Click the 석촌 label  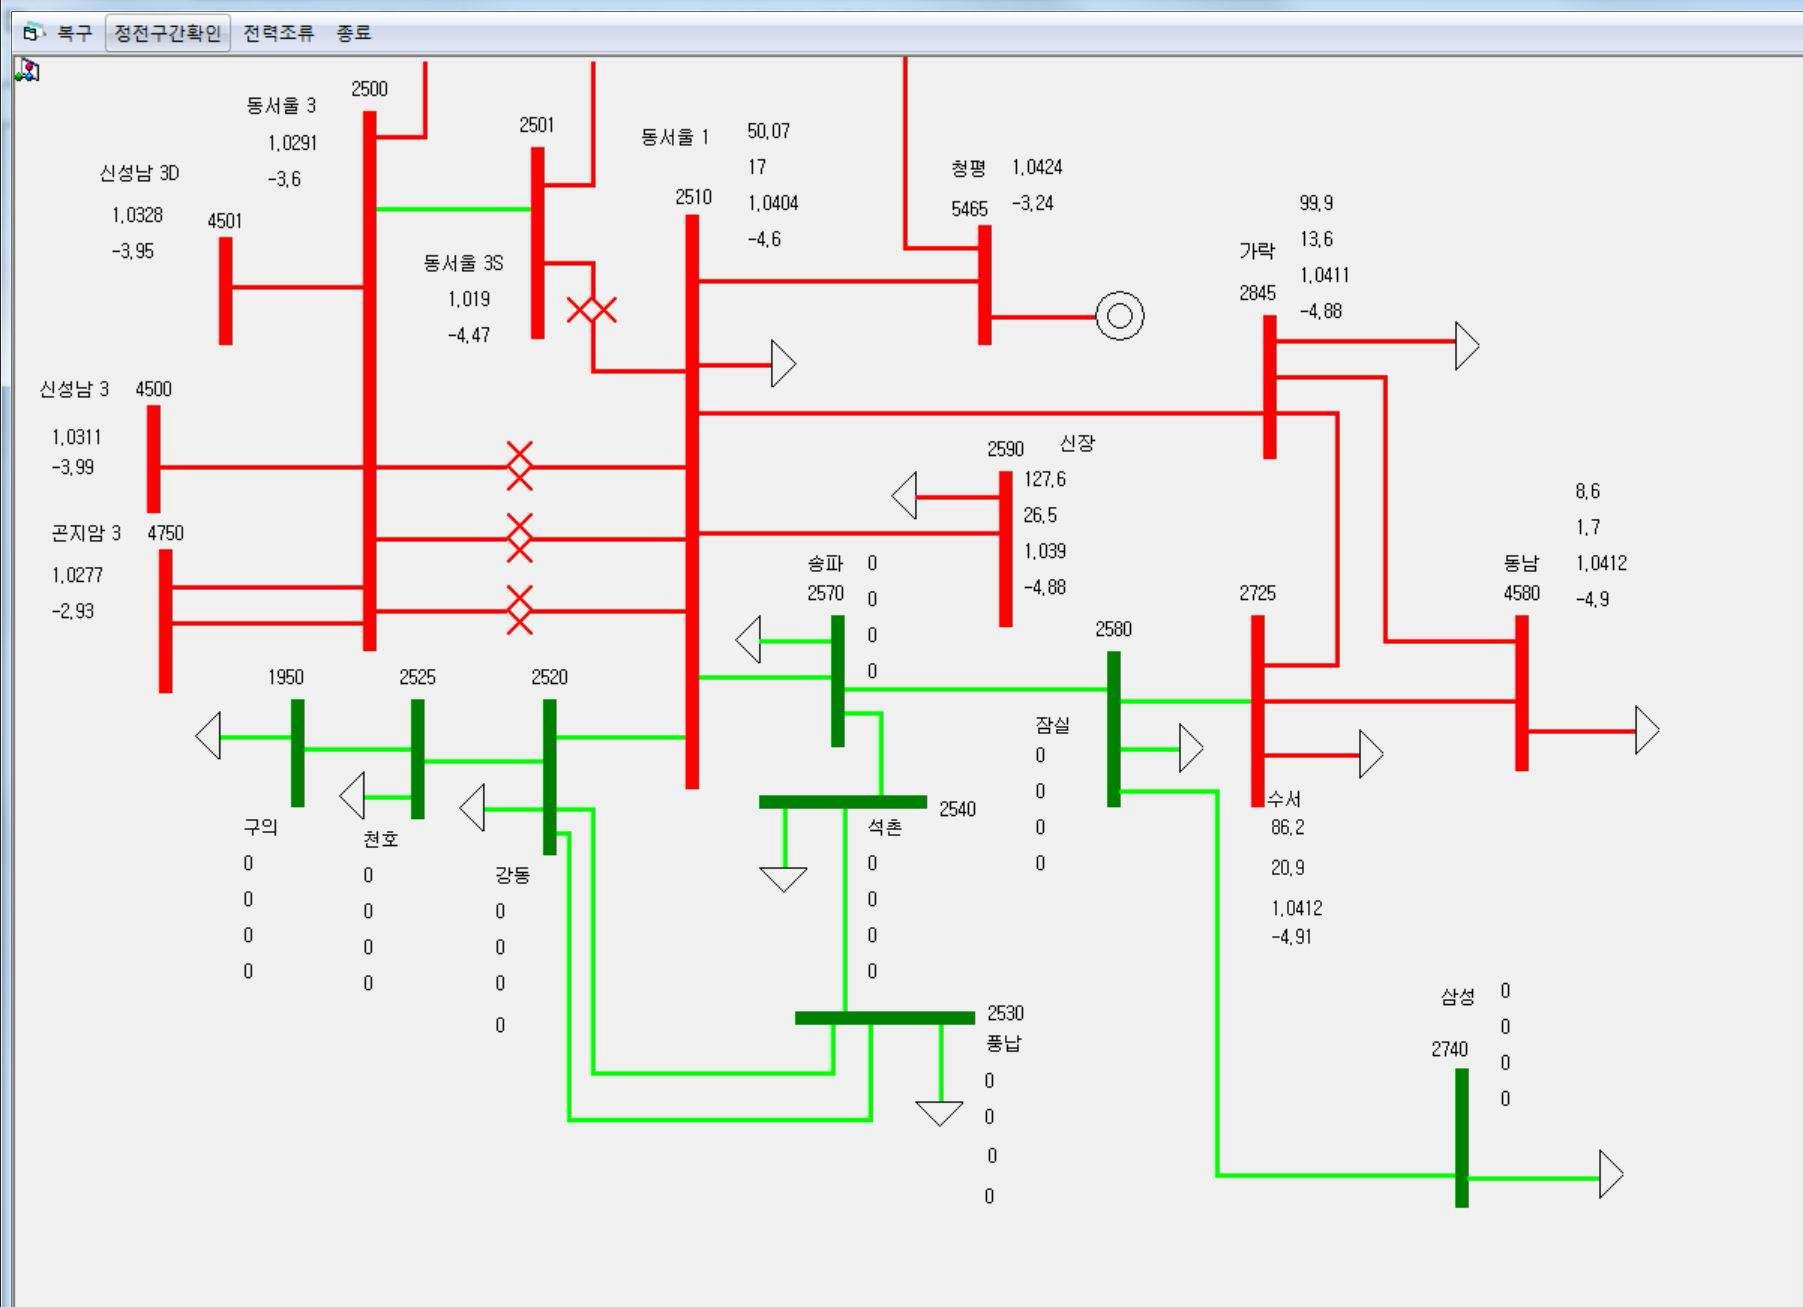884,827
